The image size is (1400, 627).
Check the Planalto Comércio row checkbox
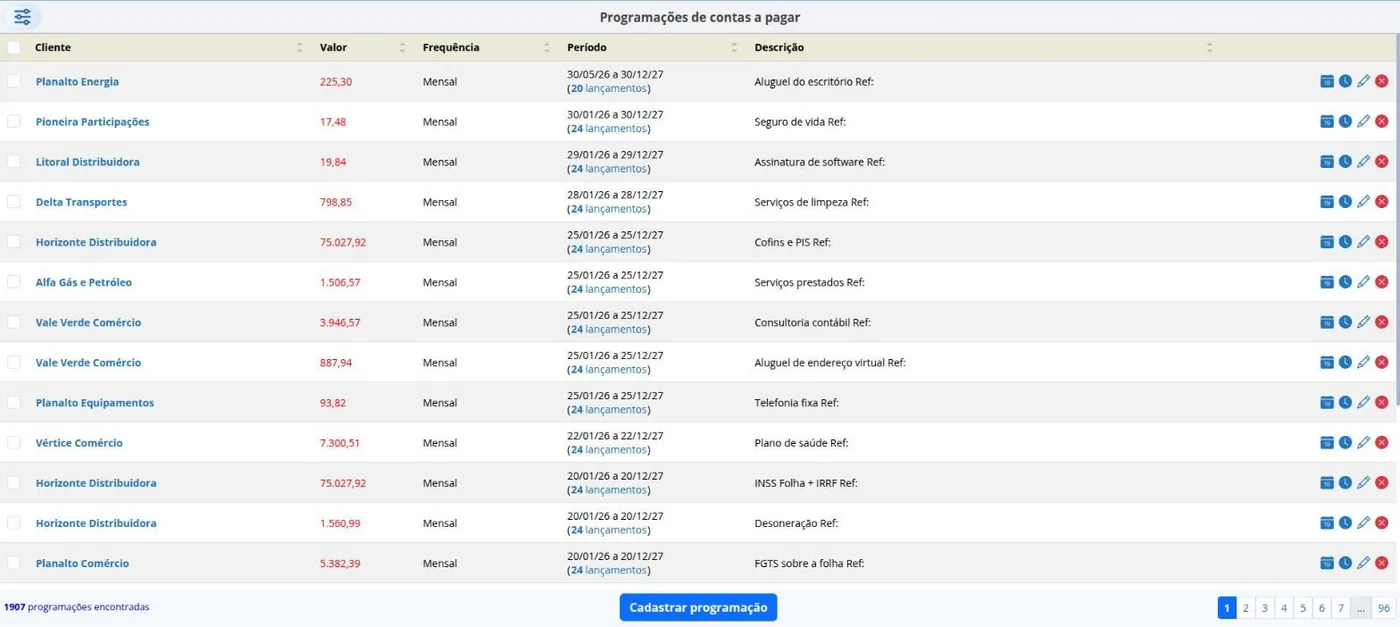point(14,563)
